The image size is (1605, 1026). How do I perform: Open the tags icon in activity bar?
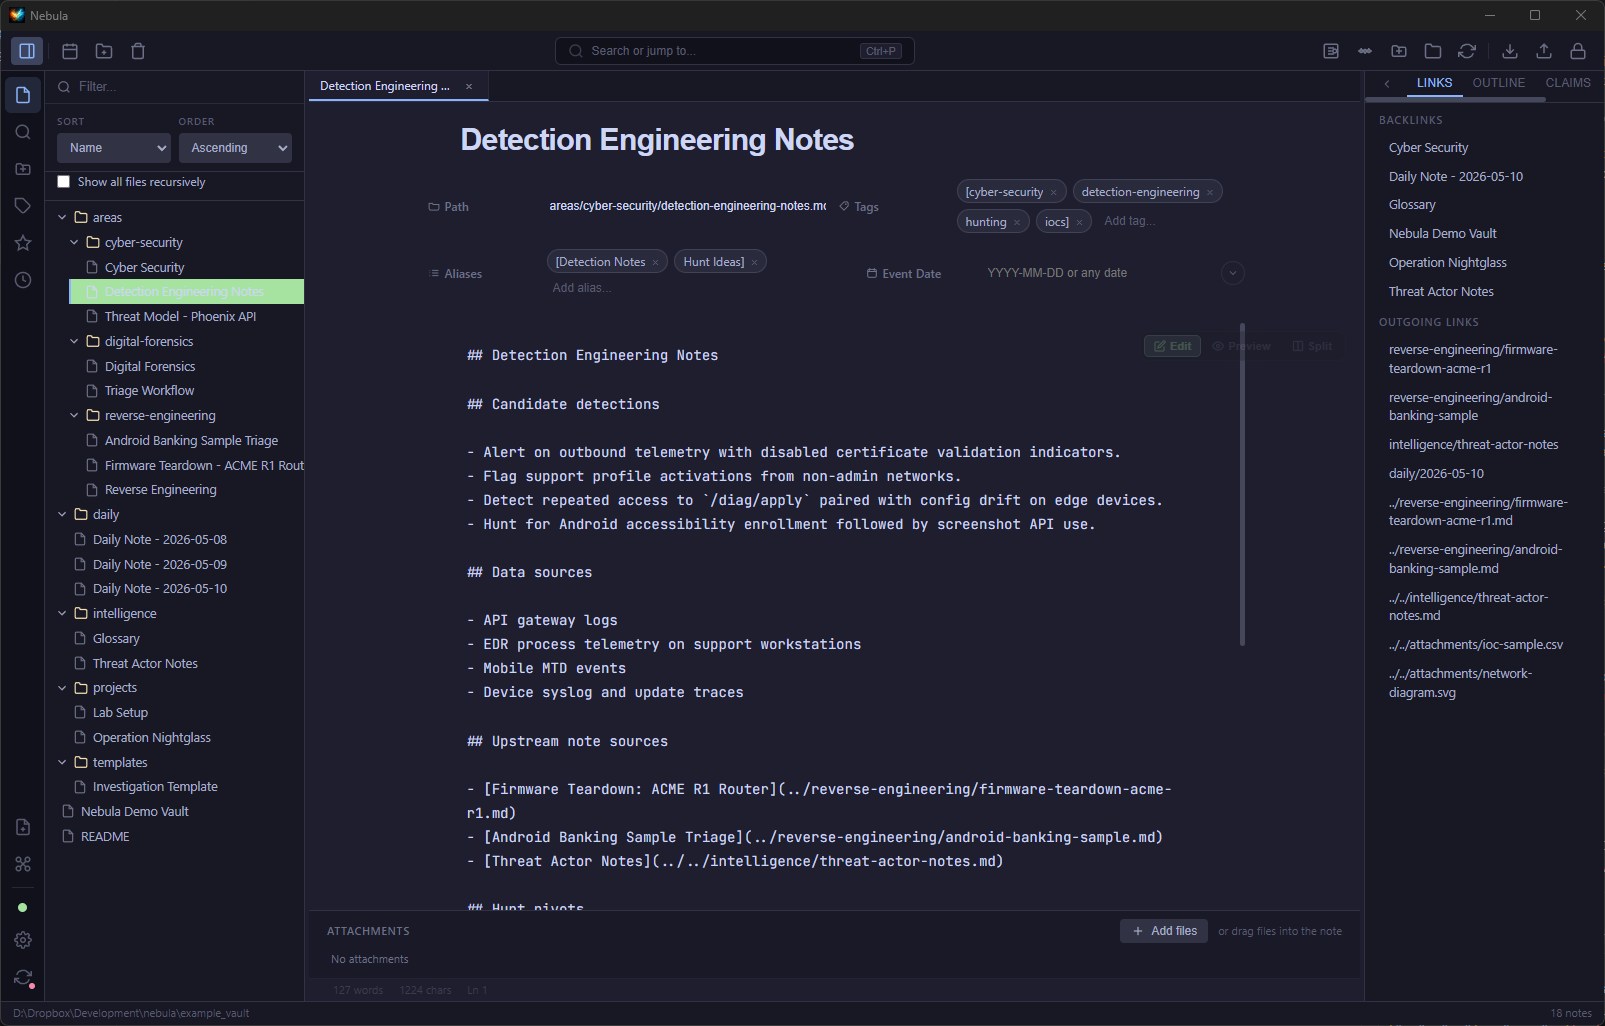point(23,206)
